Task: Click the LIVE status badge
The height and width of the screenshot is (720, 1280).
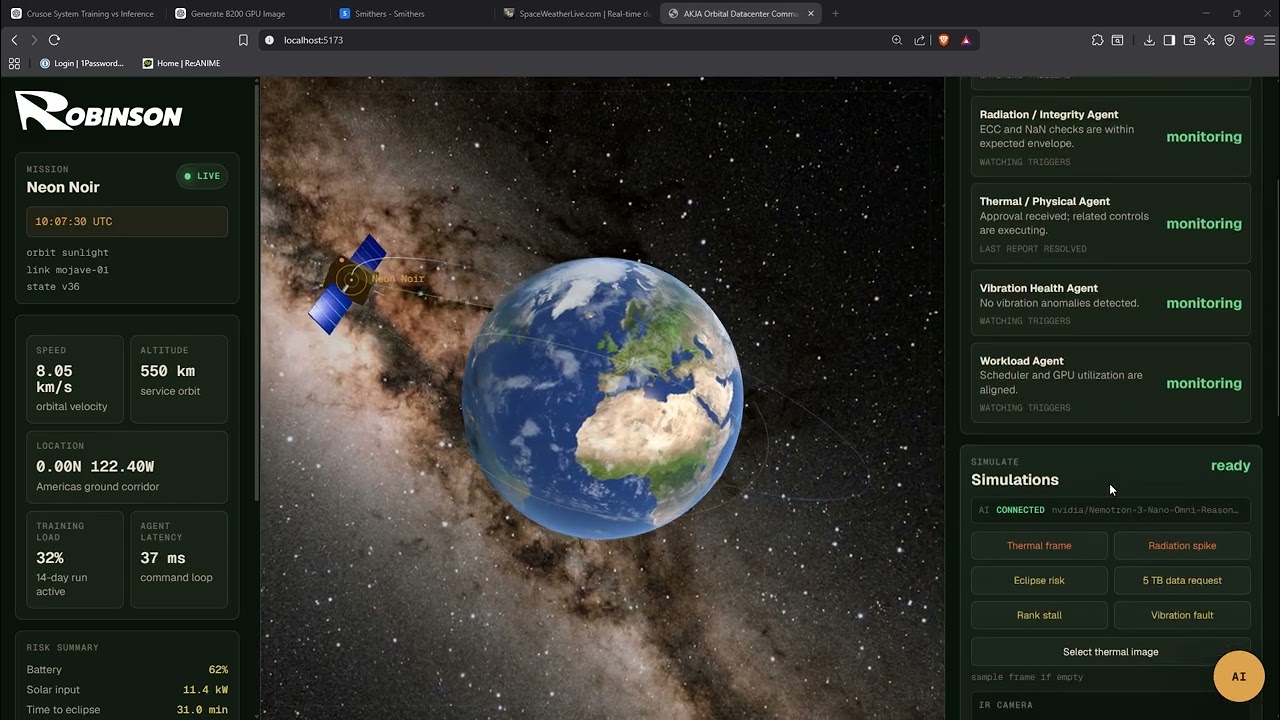Action: [202, 176]
